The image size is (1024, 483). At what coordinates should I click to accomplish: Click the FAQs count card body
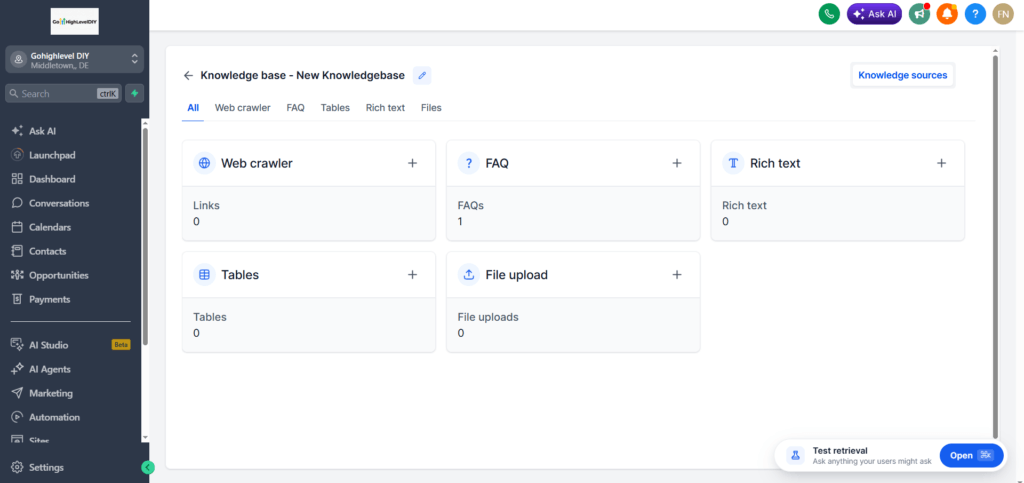coord(573,213)
